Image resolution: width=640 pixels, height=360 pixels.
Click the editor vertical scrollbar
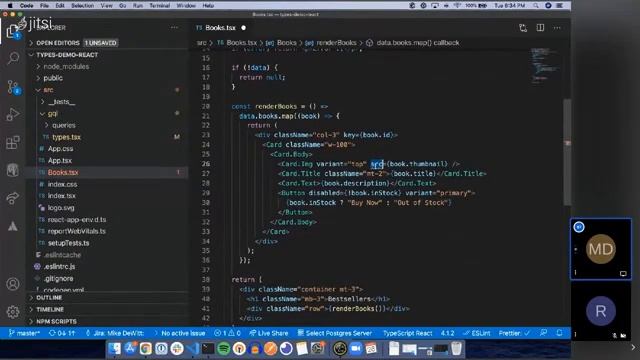click(567, 153)
